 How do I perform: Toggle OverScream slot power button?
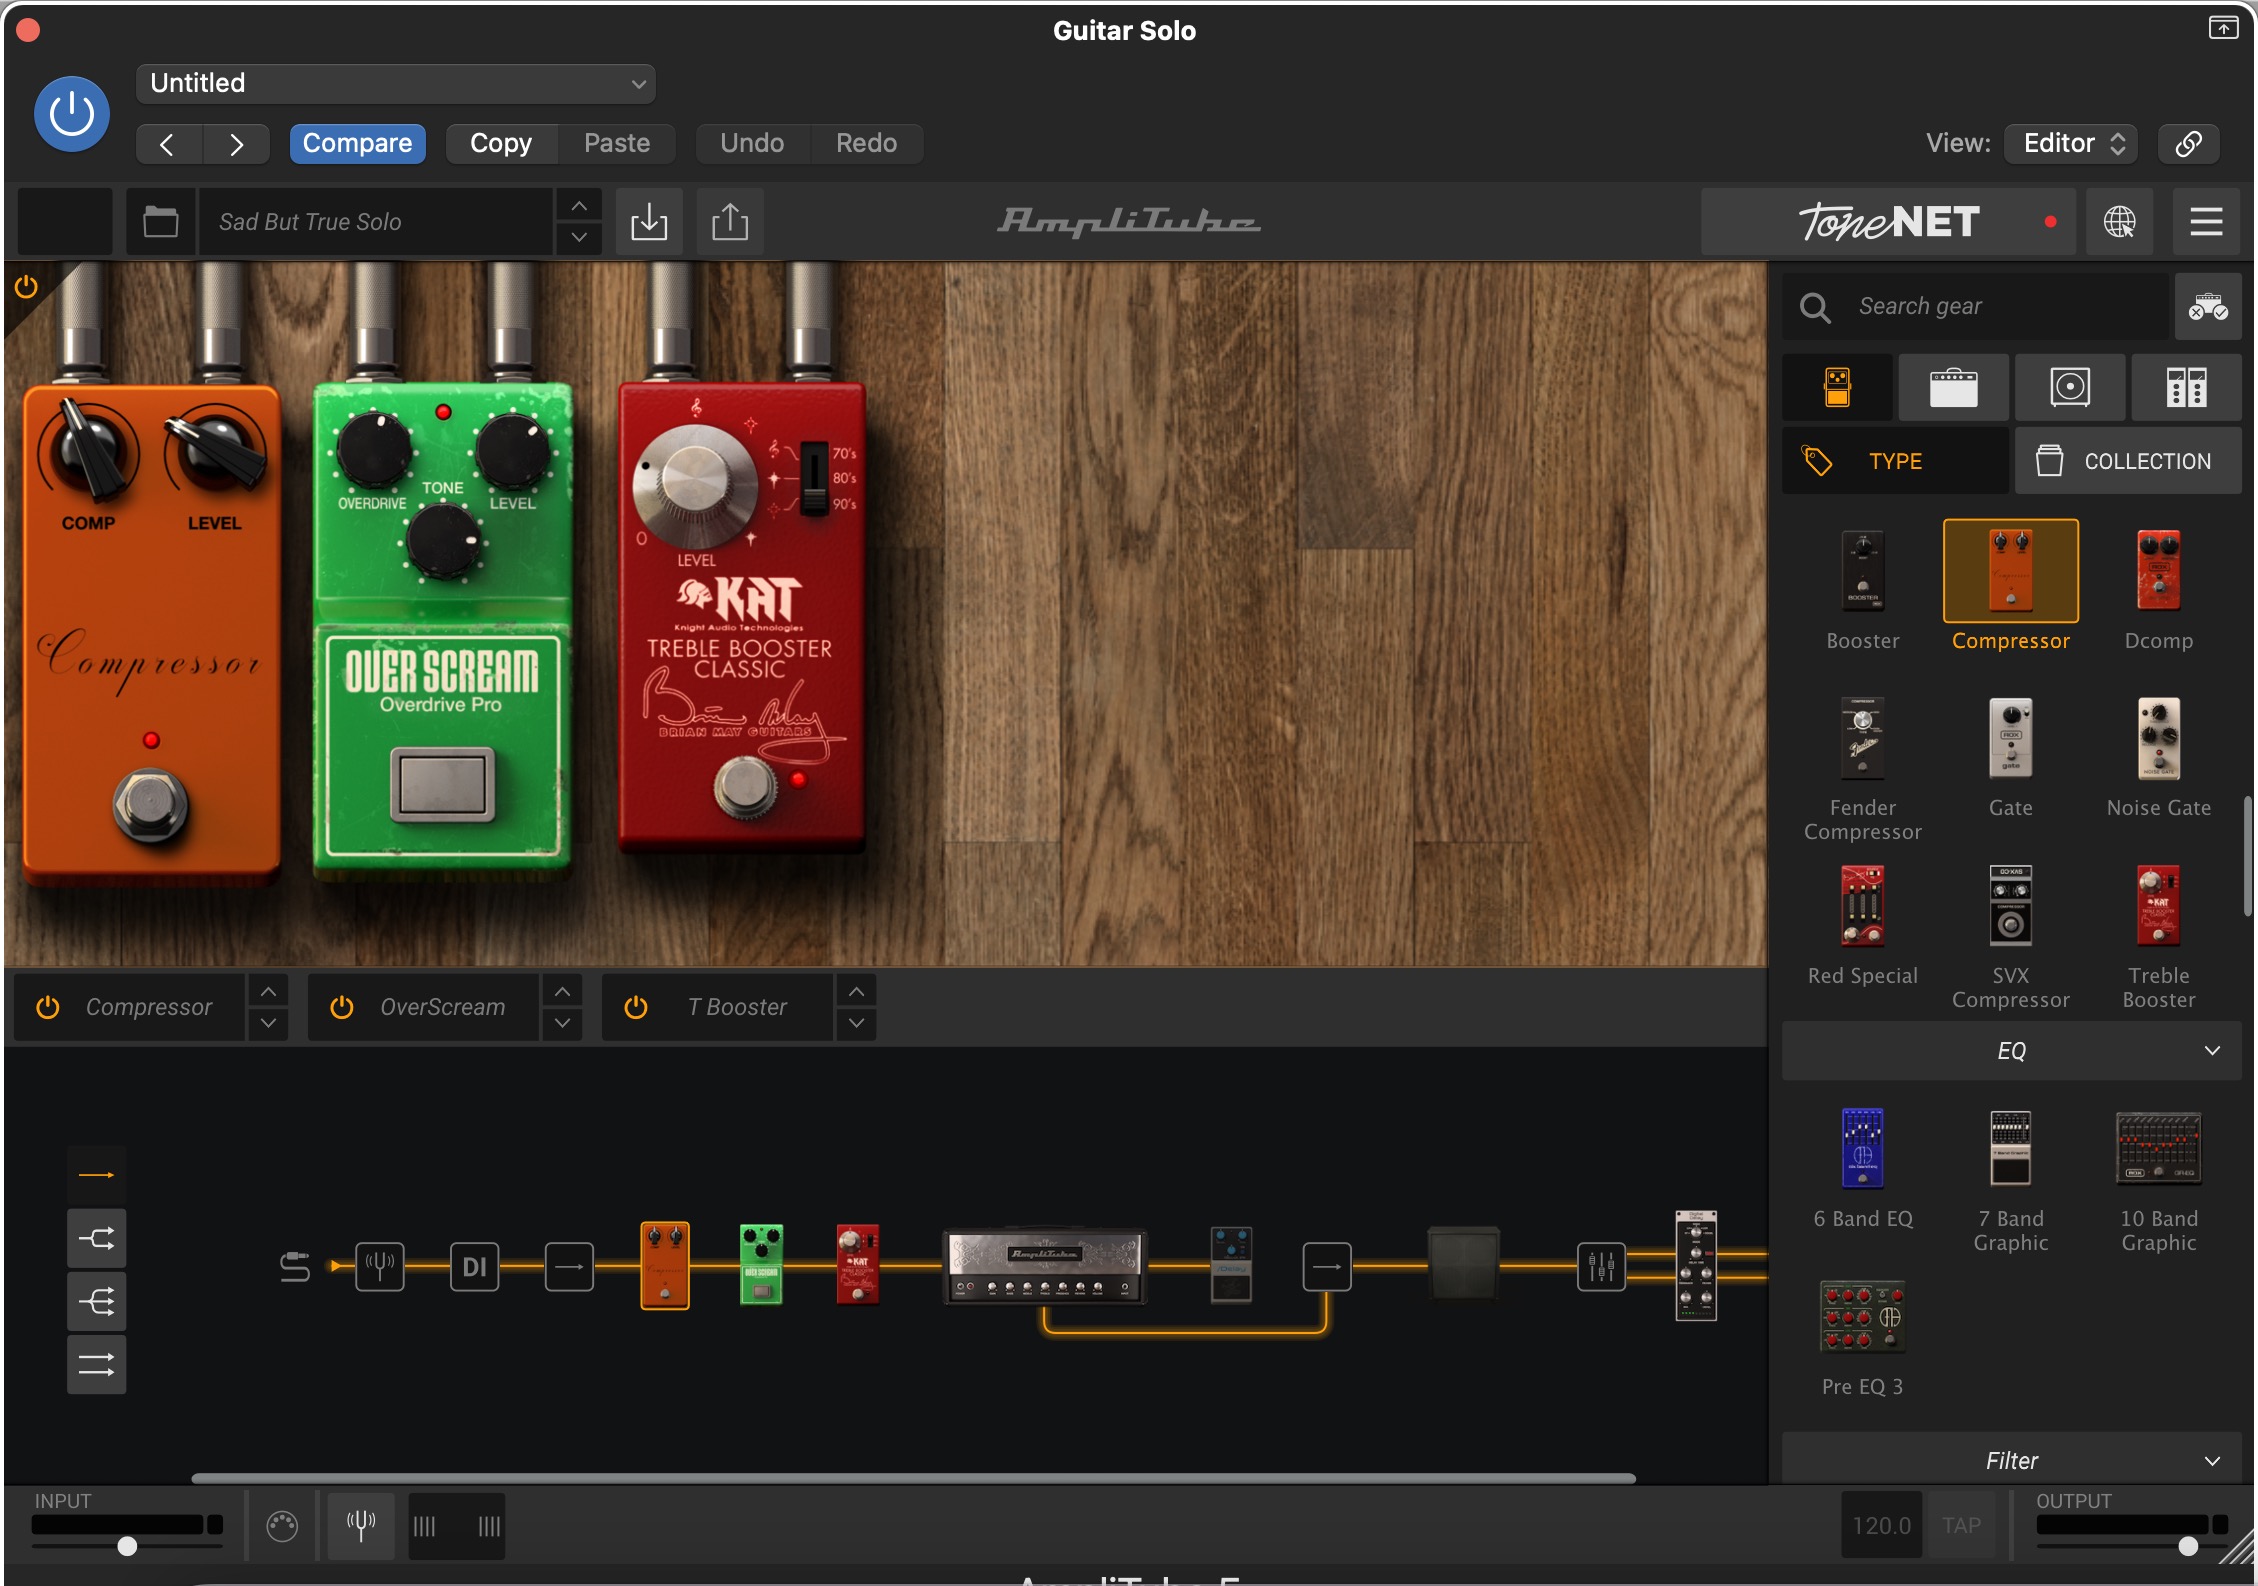pyautogui.click(x=342, y=1007)
